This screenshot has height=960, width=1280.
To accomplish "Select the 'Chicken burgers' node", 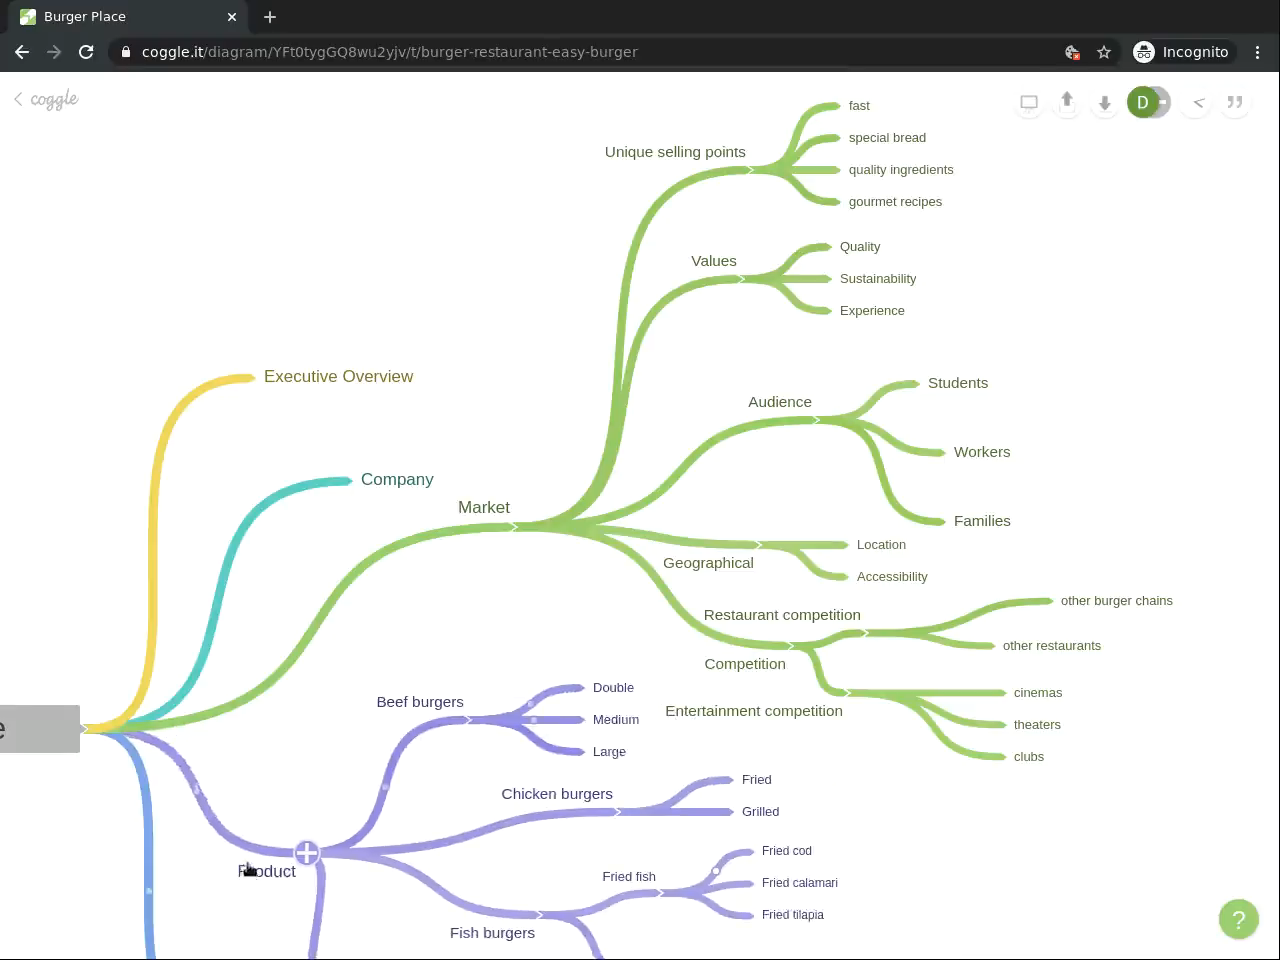I will (557, 794).
